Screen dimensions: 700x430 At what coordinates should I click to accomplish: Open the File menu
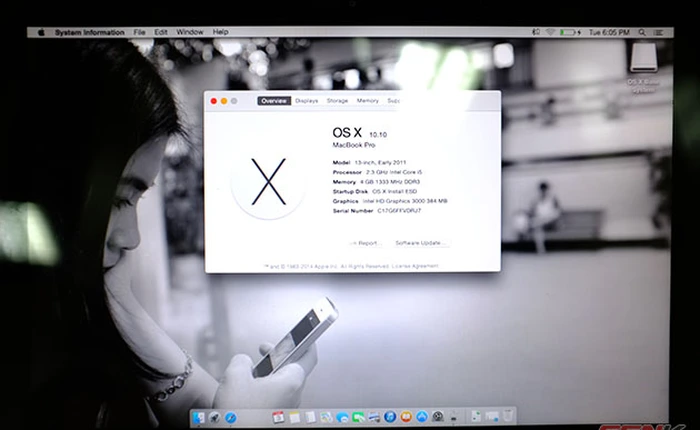[x=139, y=32]
